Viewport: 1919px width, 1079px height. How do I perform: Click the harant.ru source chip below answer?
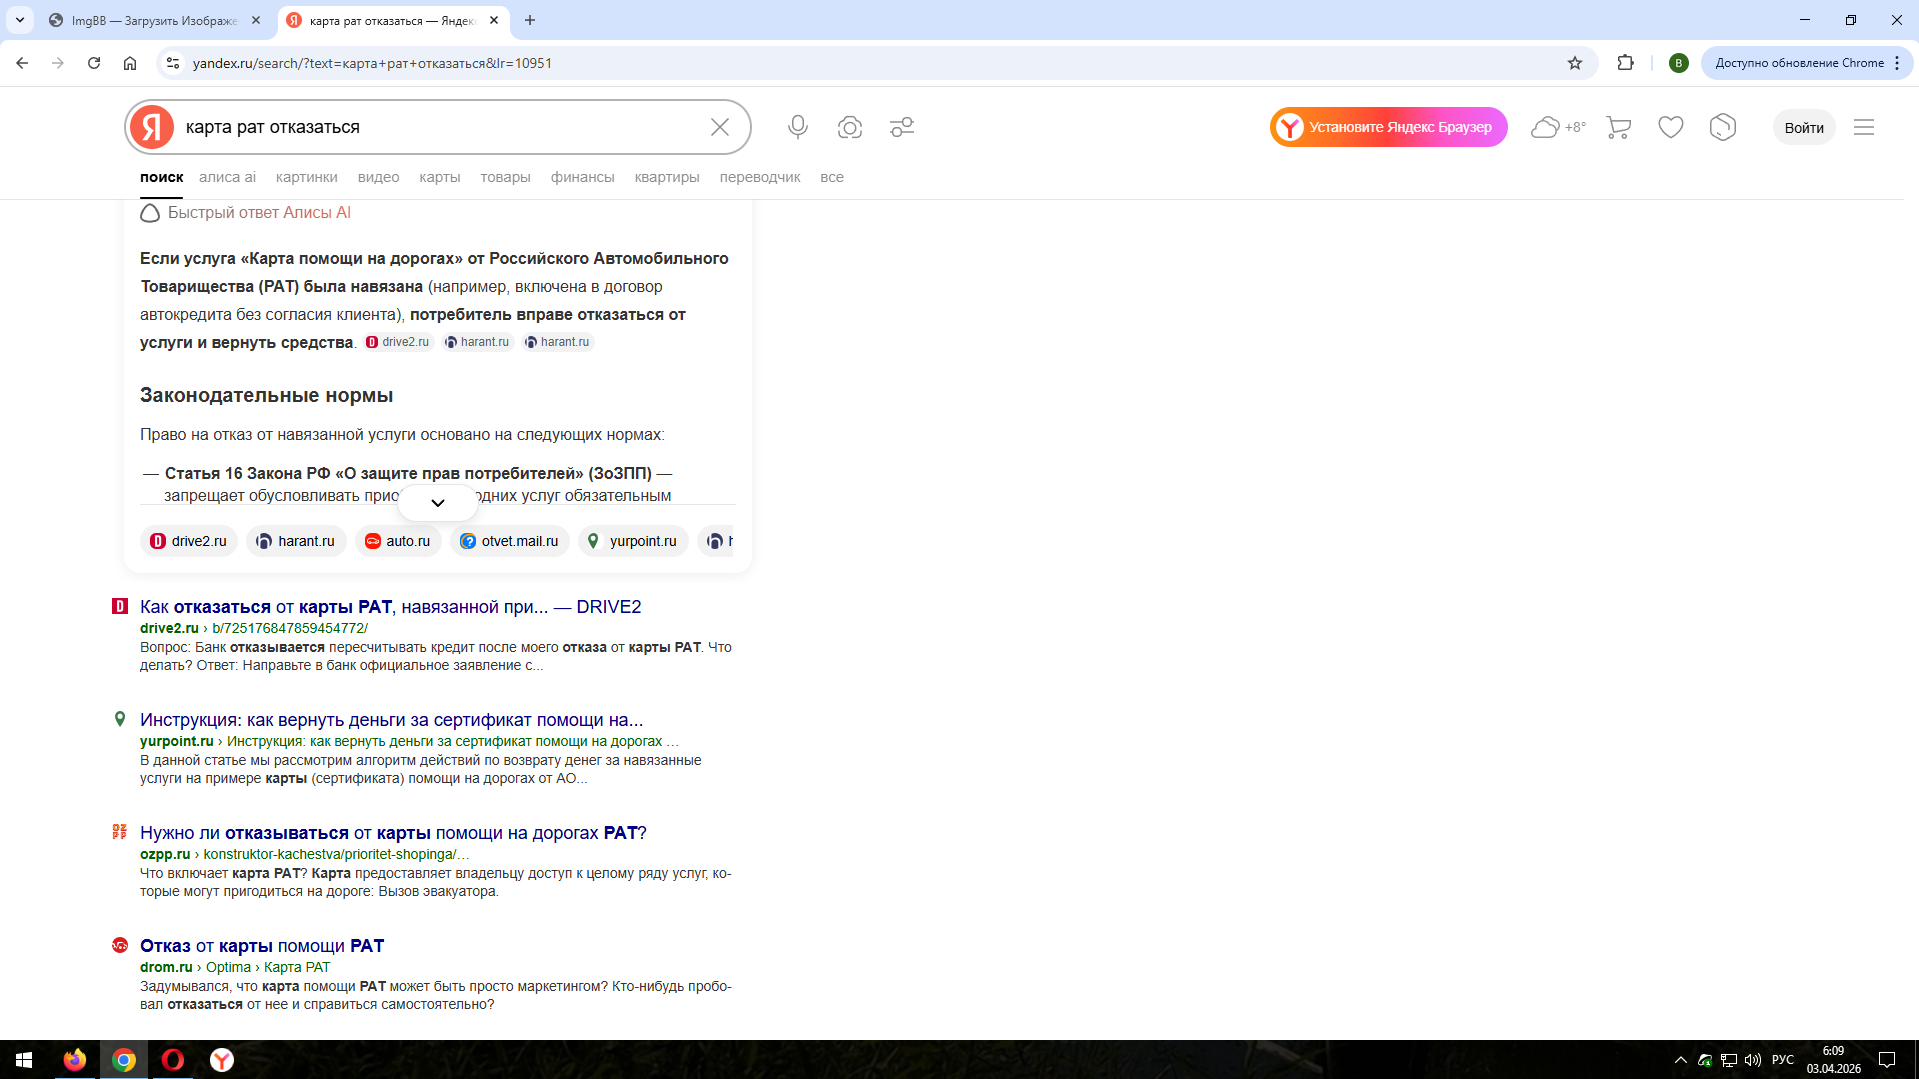[x=296, y=541]
